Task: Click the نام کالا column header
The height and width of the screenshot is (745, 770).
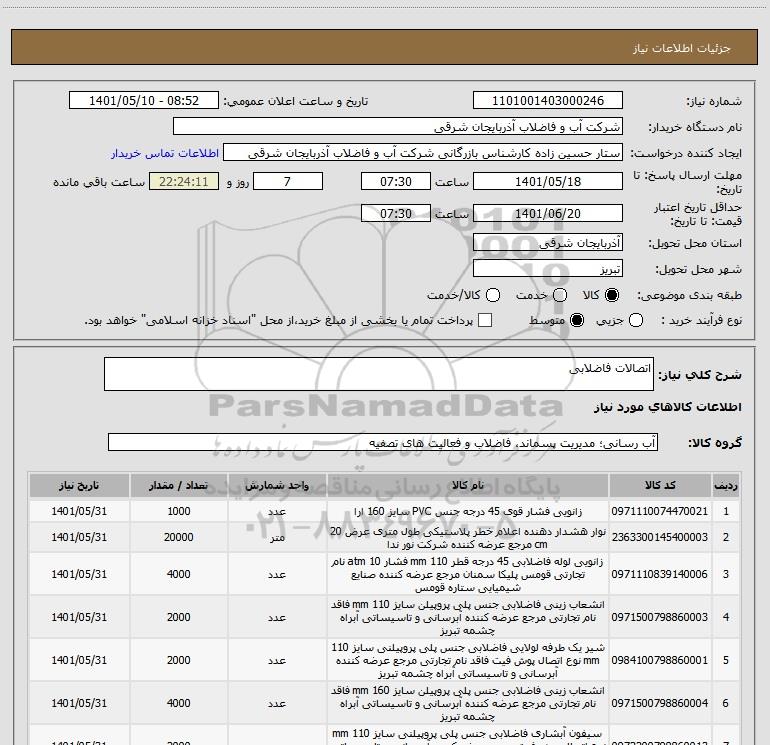Action: [468, 485]
